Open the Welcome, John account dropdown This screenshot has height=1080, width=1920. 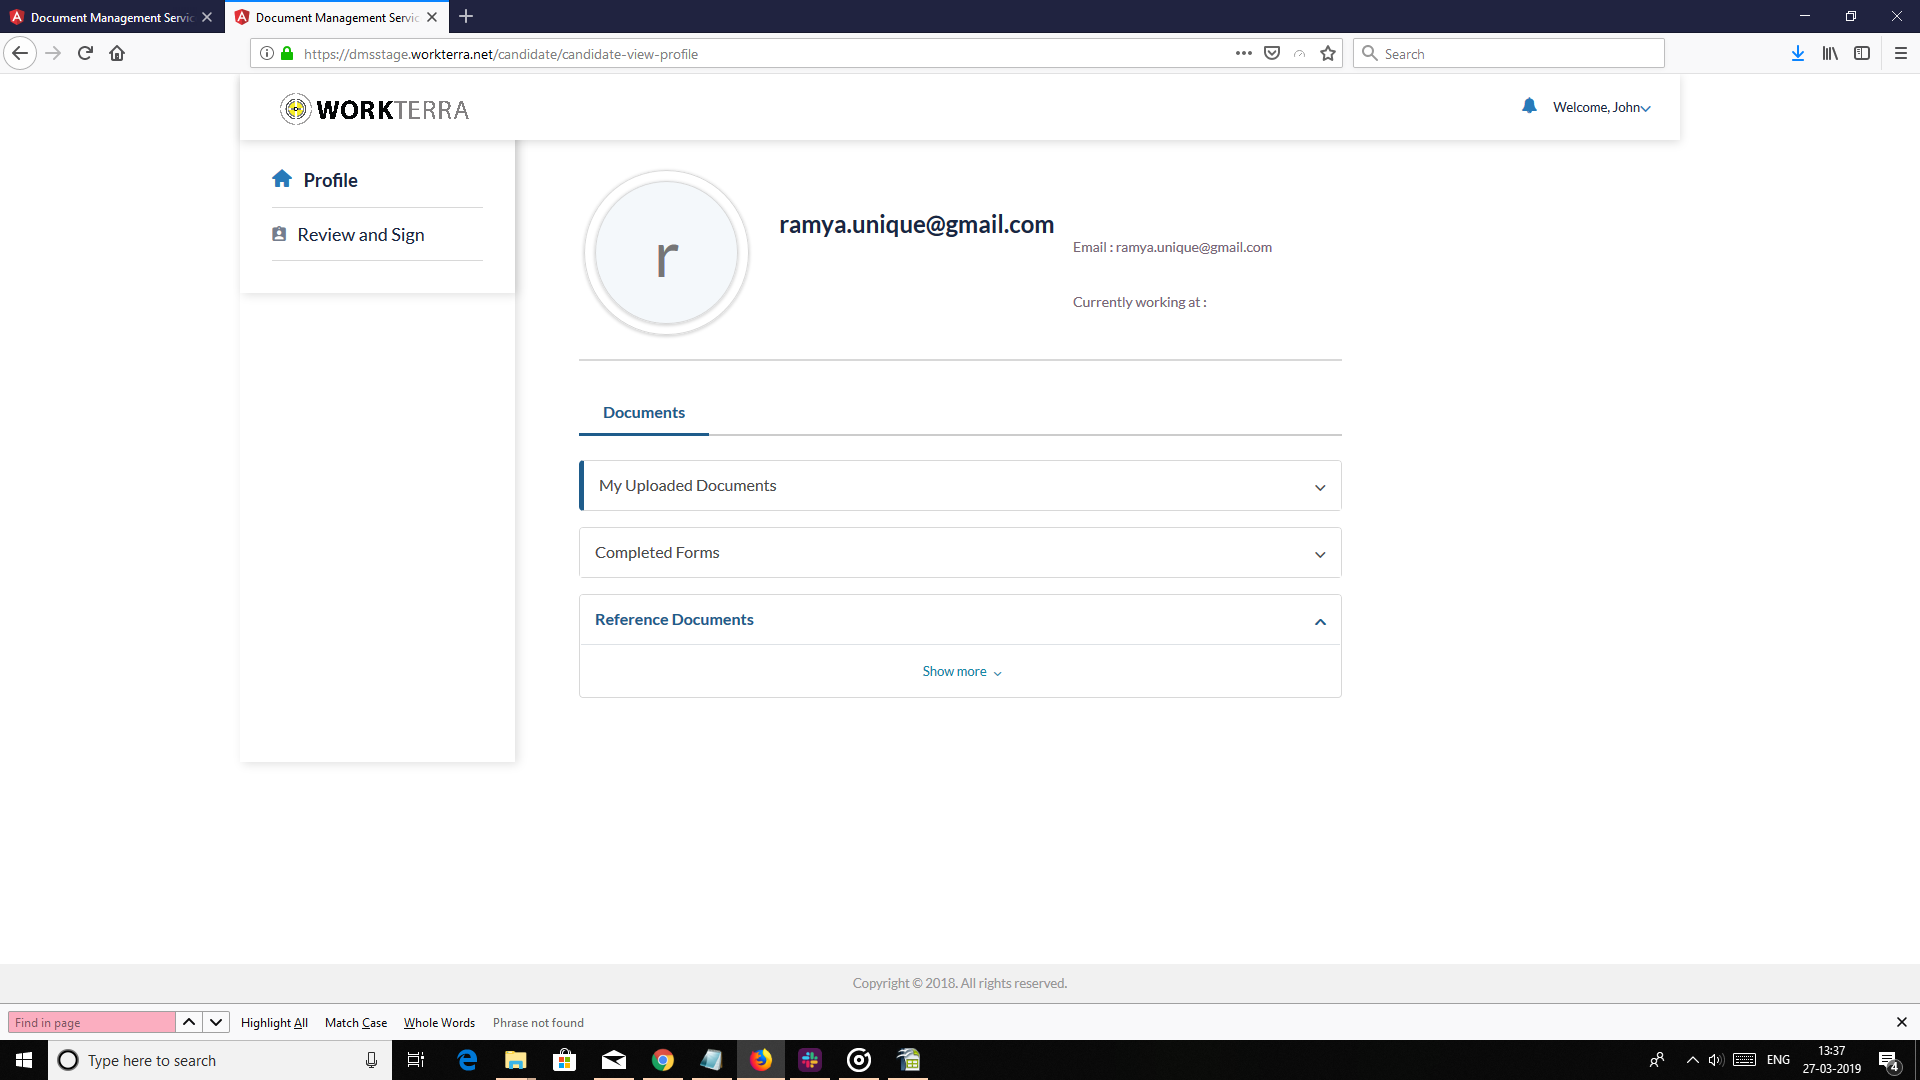pos(1597,107)
